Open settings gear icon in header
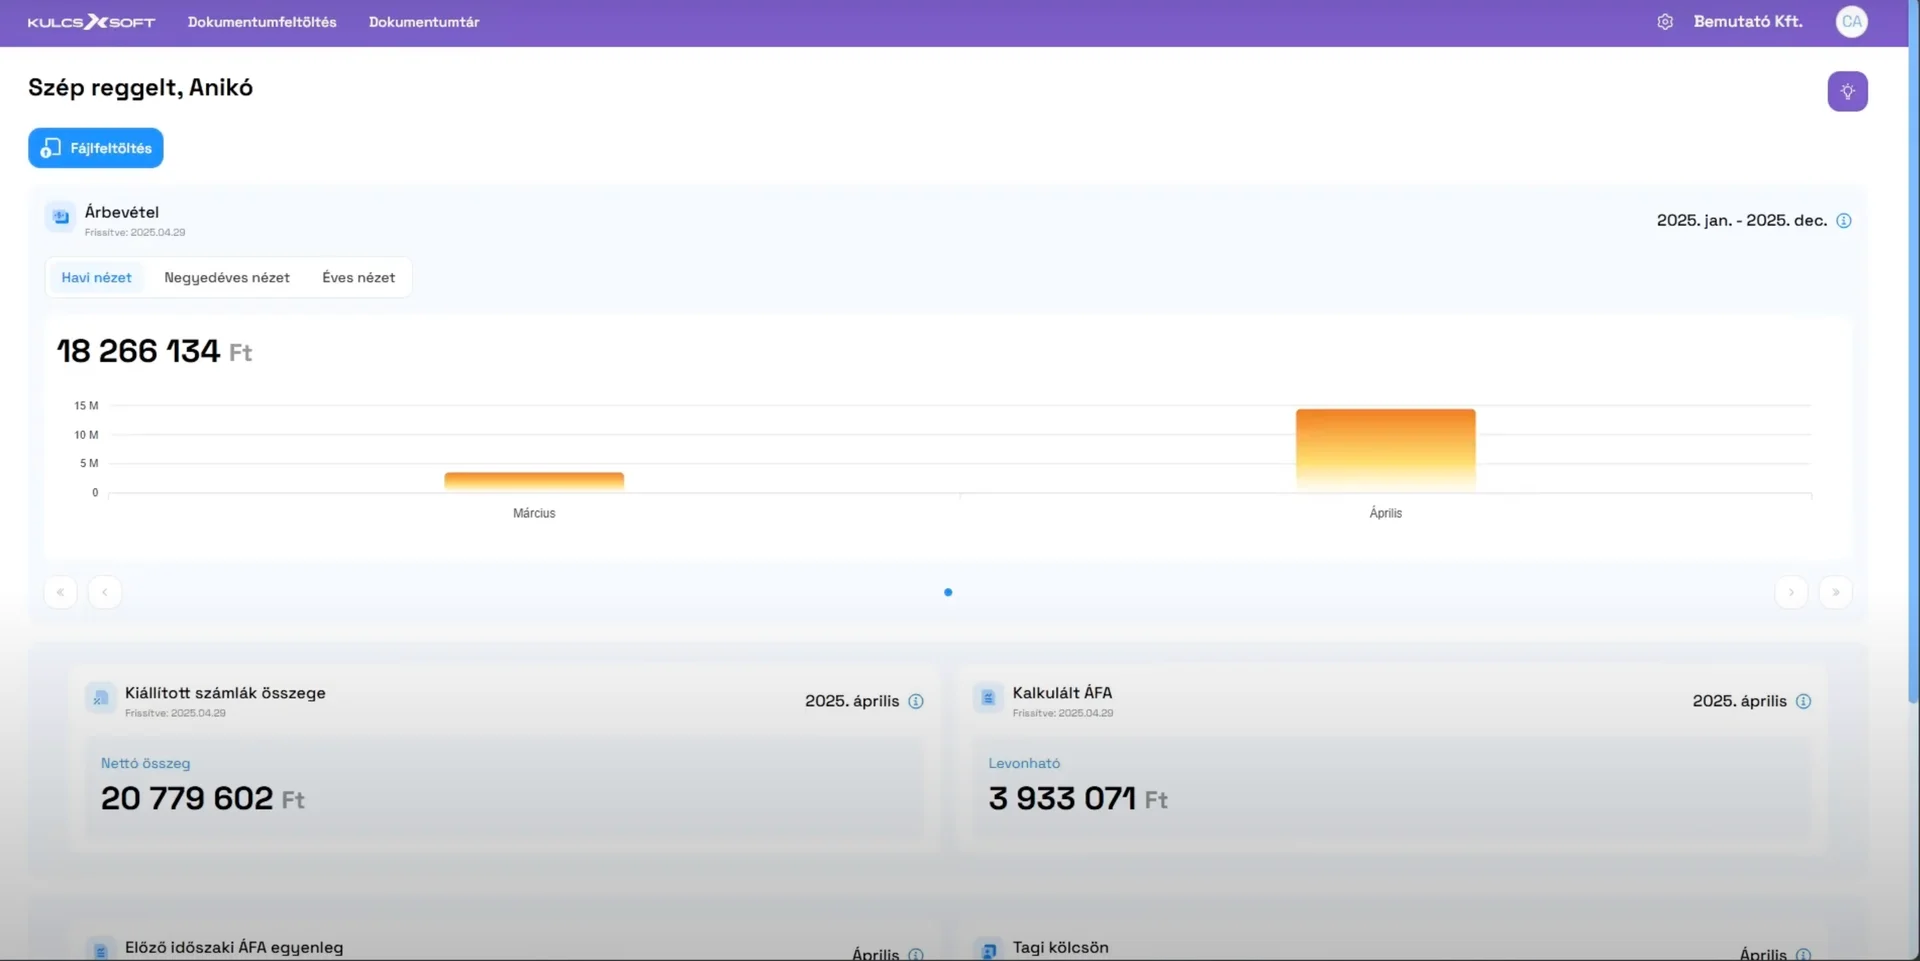This screenshot has width=1920, height=961. point(1665,22)
